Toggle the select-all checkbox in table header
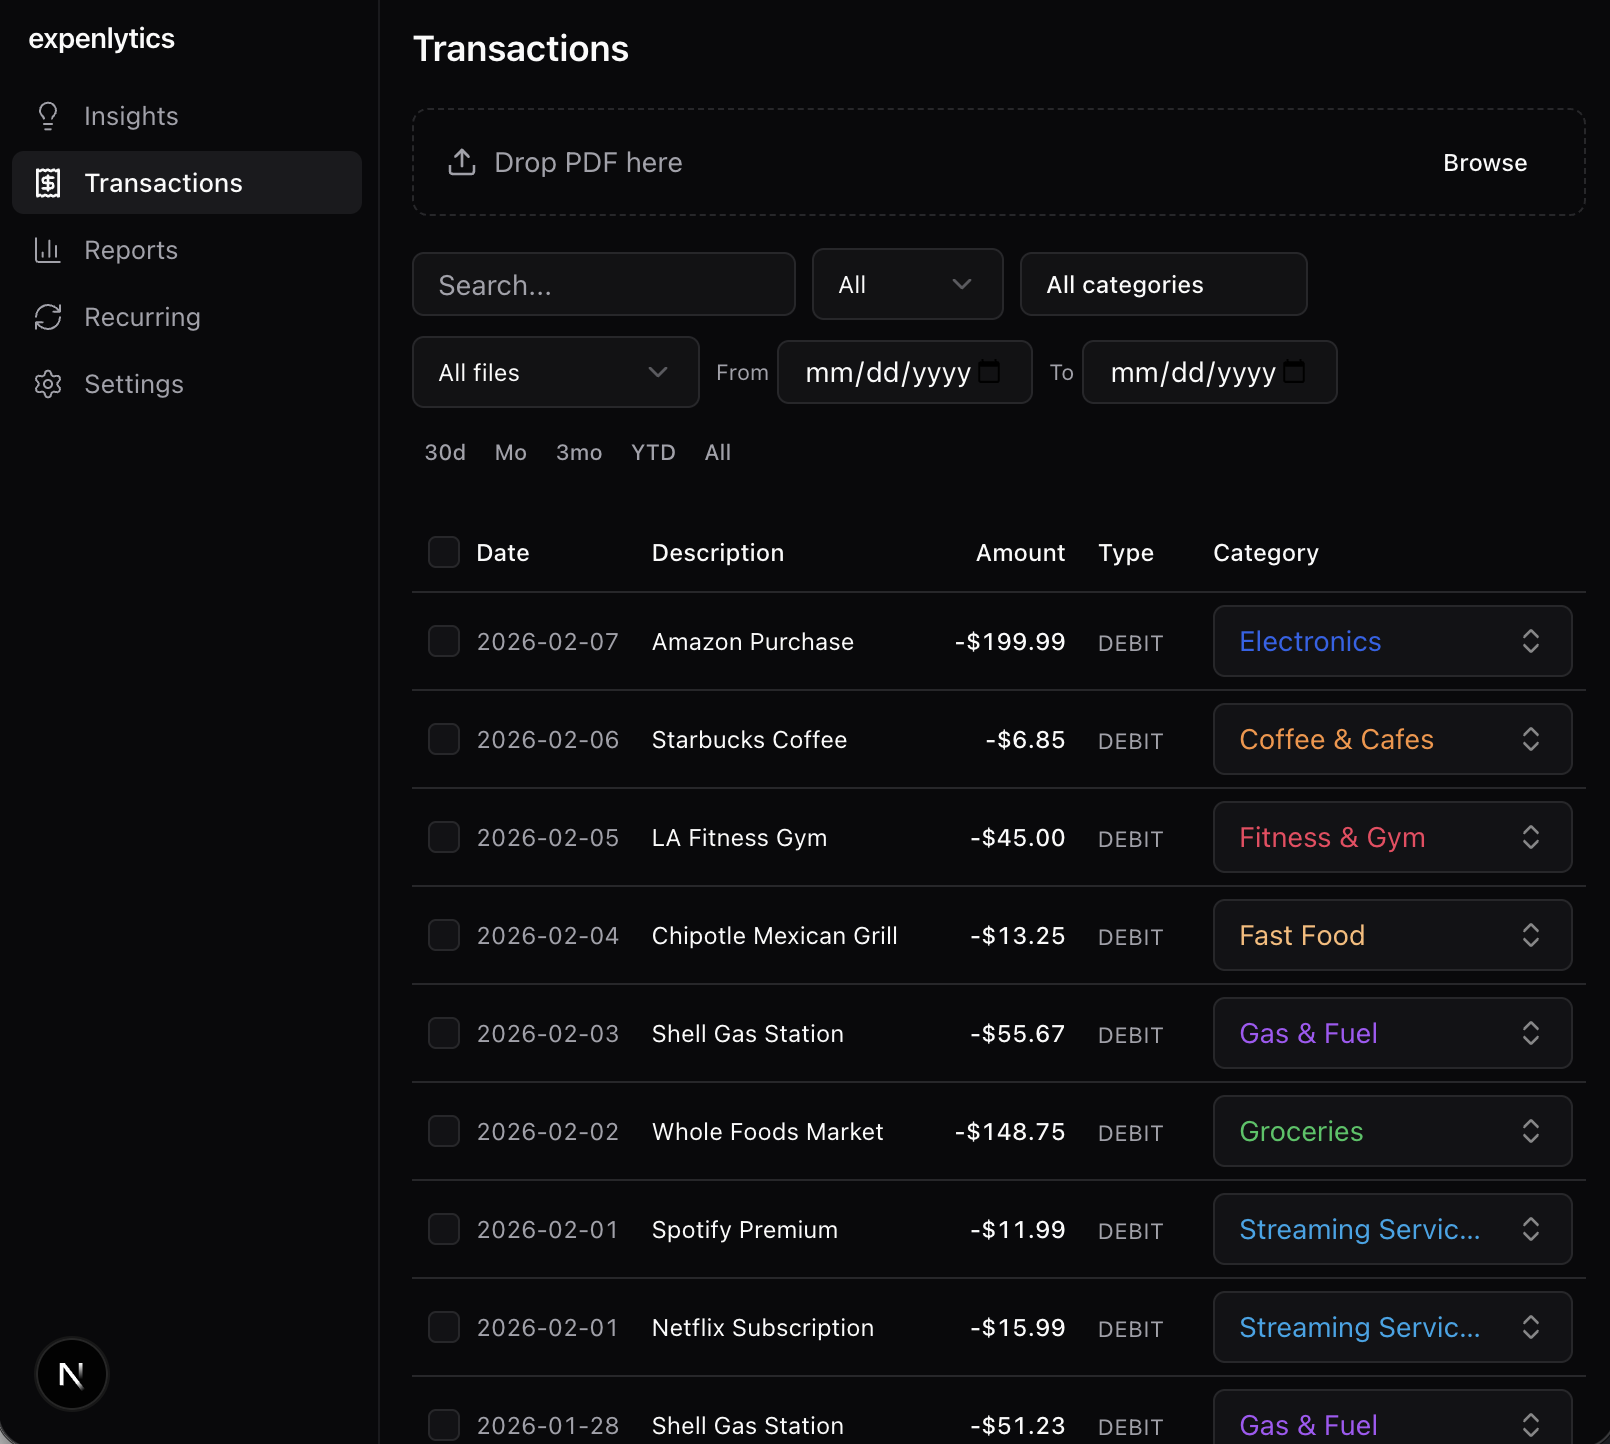1610x1444 pixels. pos(443,551)
